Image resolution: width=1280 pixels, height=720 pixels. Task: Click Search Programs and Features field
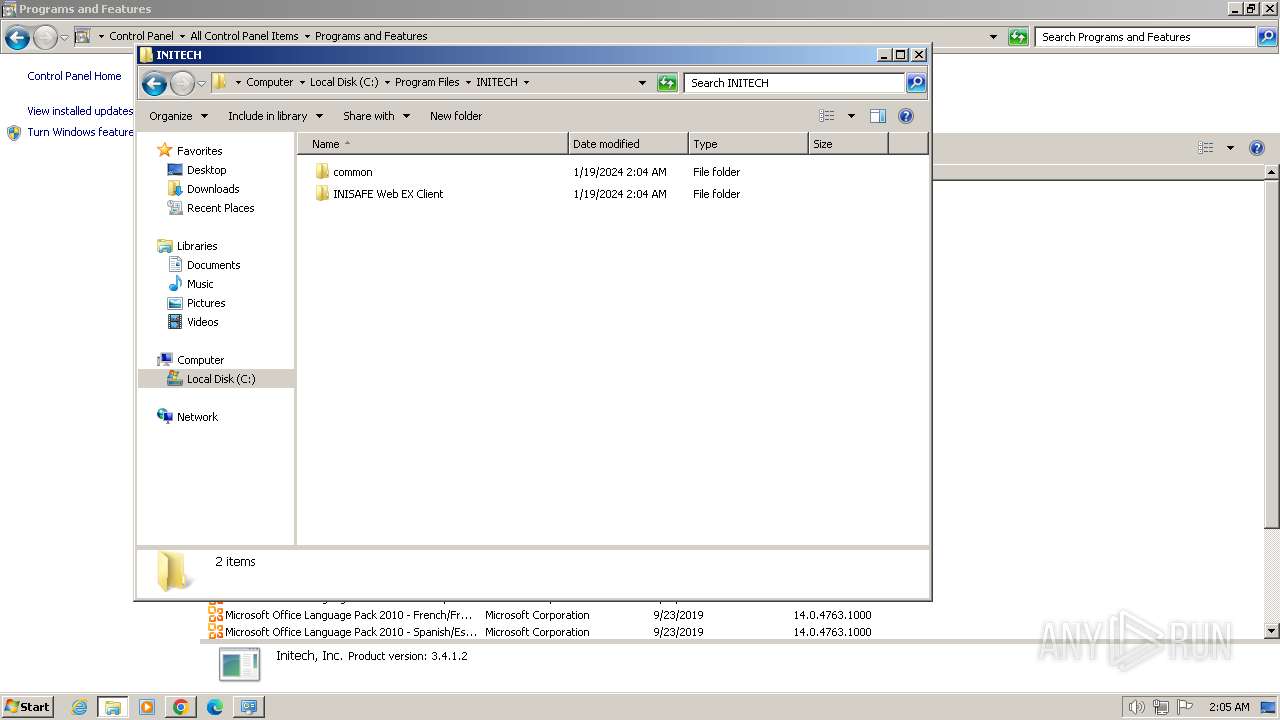pos(1146,37)
